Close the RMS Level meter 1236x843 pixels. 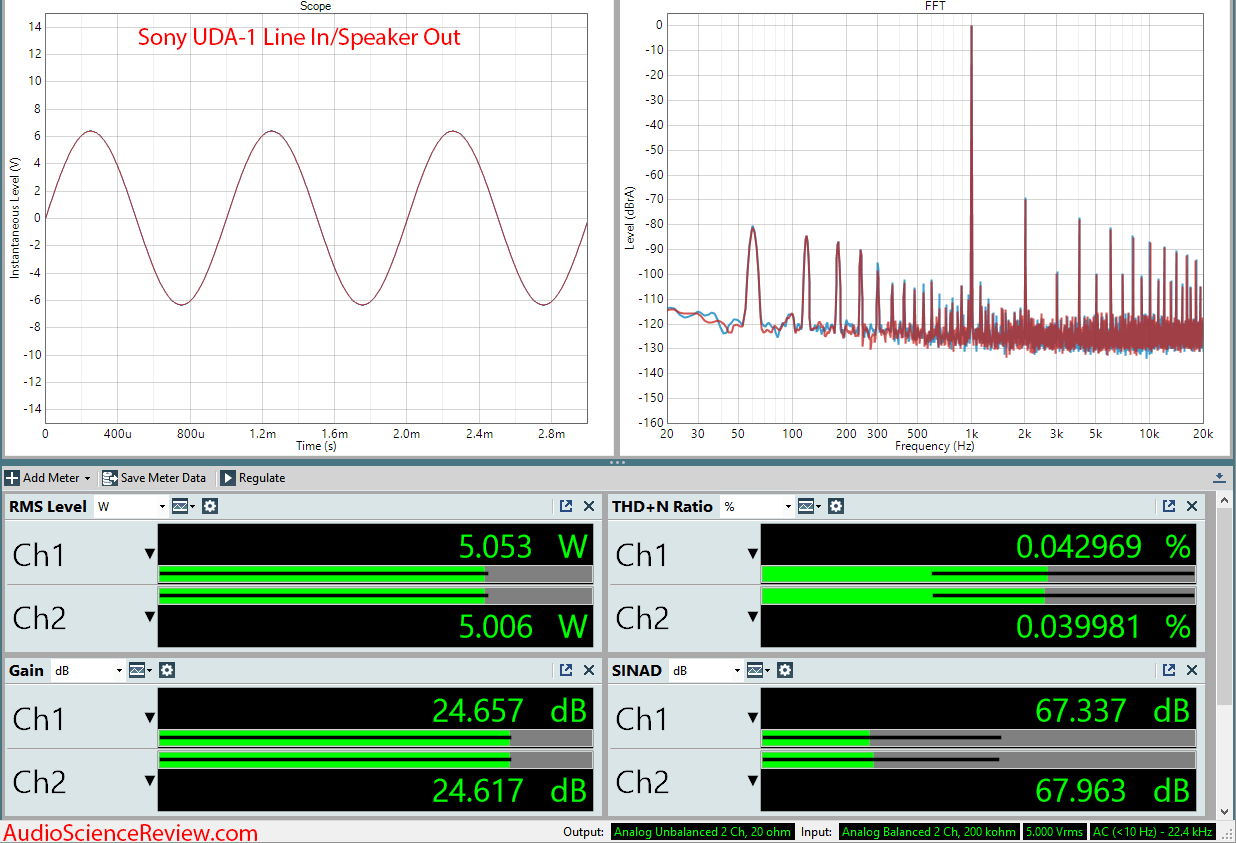pyautogui.click(x=589, y=507)
